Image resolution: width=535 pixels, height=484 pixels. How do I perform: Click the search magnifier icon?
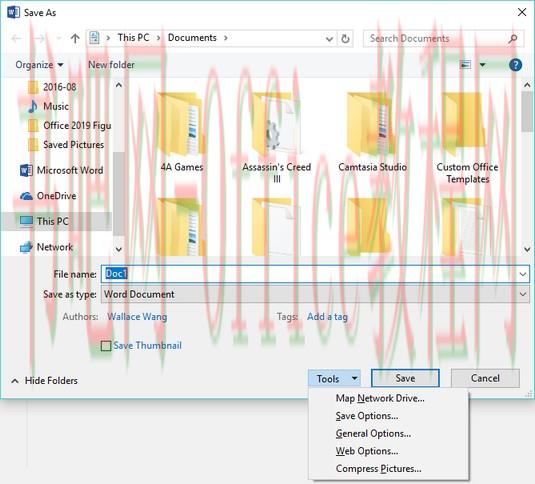click(512, 39)
